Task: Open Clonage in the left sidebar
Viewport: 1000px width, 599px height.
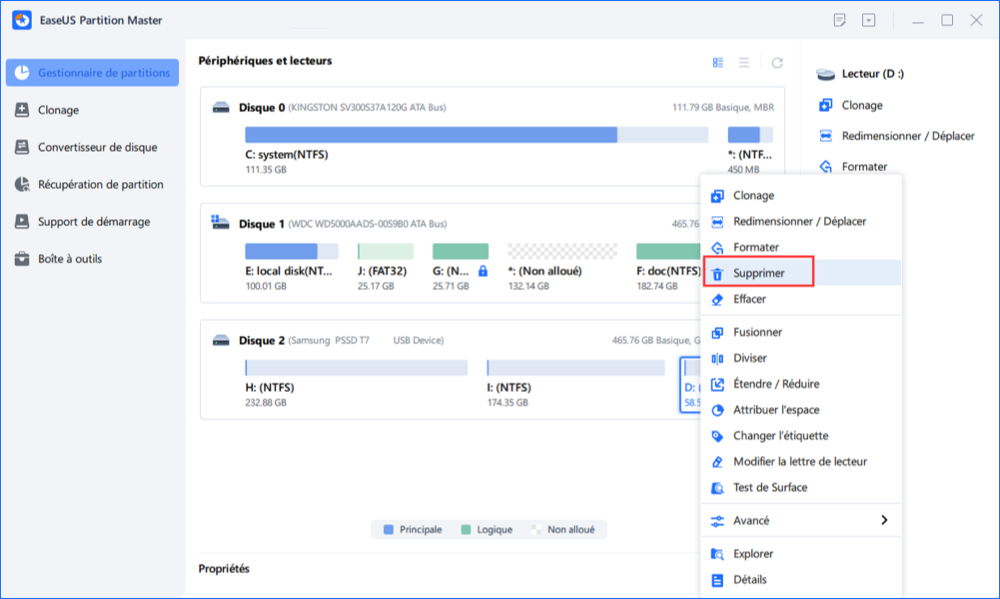Action: click(58, 110)
